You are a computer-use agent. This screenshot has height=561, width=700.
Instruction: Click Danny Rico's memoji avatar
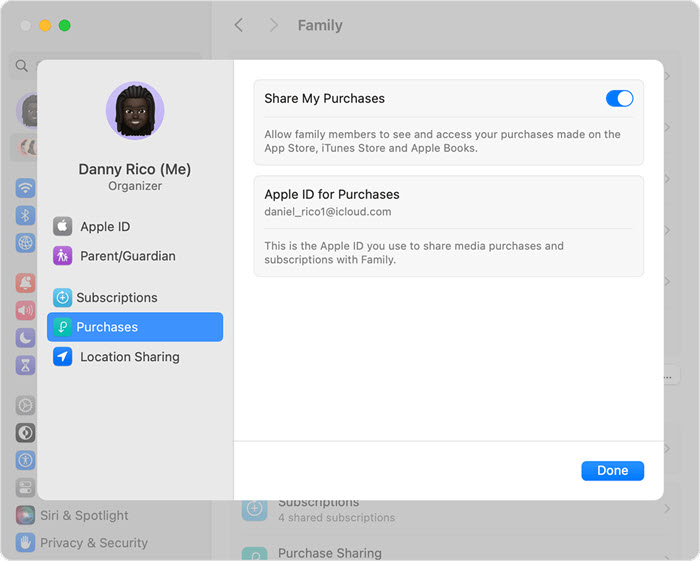pyautogui.click(x=135, y=110)
